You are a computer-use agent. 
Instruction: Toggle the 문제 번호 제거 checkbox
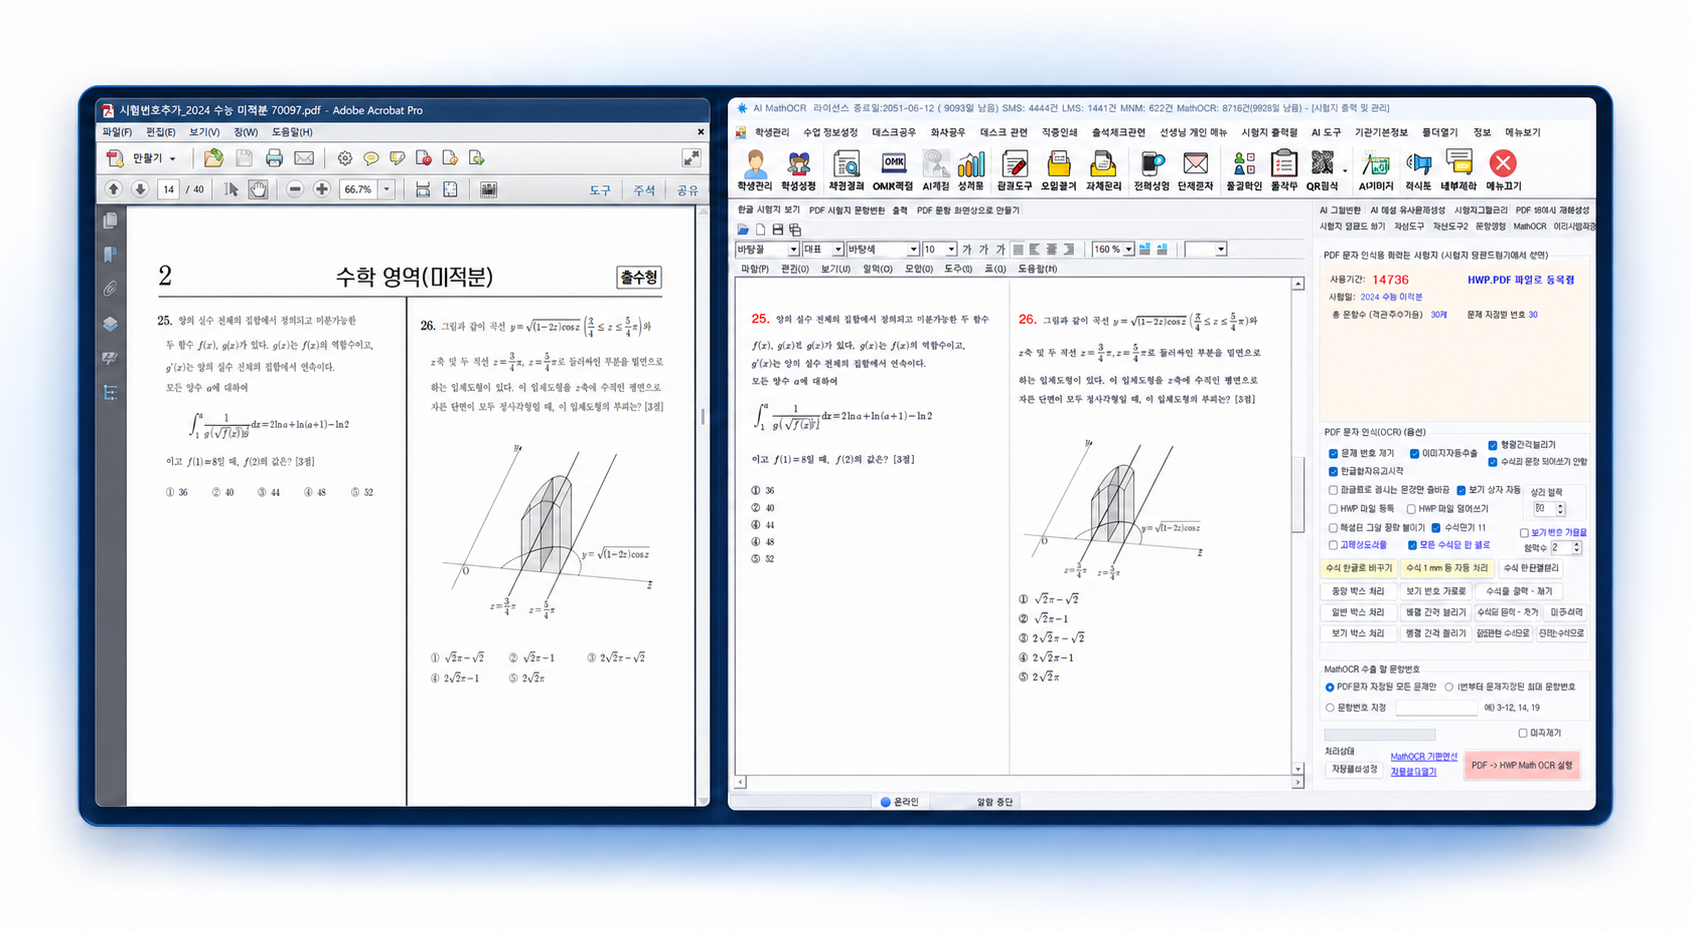pos(1333,453)
